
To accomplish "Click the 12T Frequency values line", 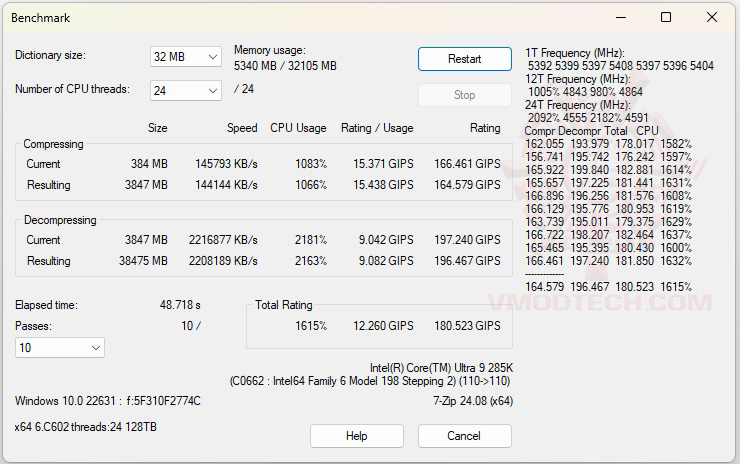I will click(x=586, y=92).
